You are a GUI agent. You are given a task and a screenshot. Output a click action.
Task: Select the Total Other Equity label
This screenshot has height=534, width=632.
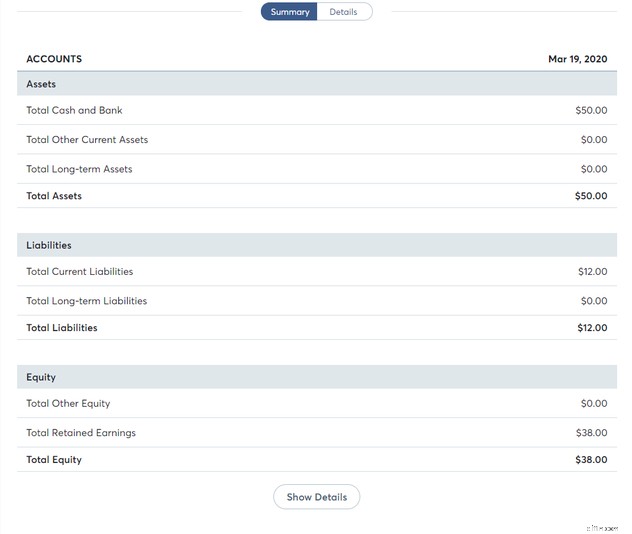(x=68, y=404)
